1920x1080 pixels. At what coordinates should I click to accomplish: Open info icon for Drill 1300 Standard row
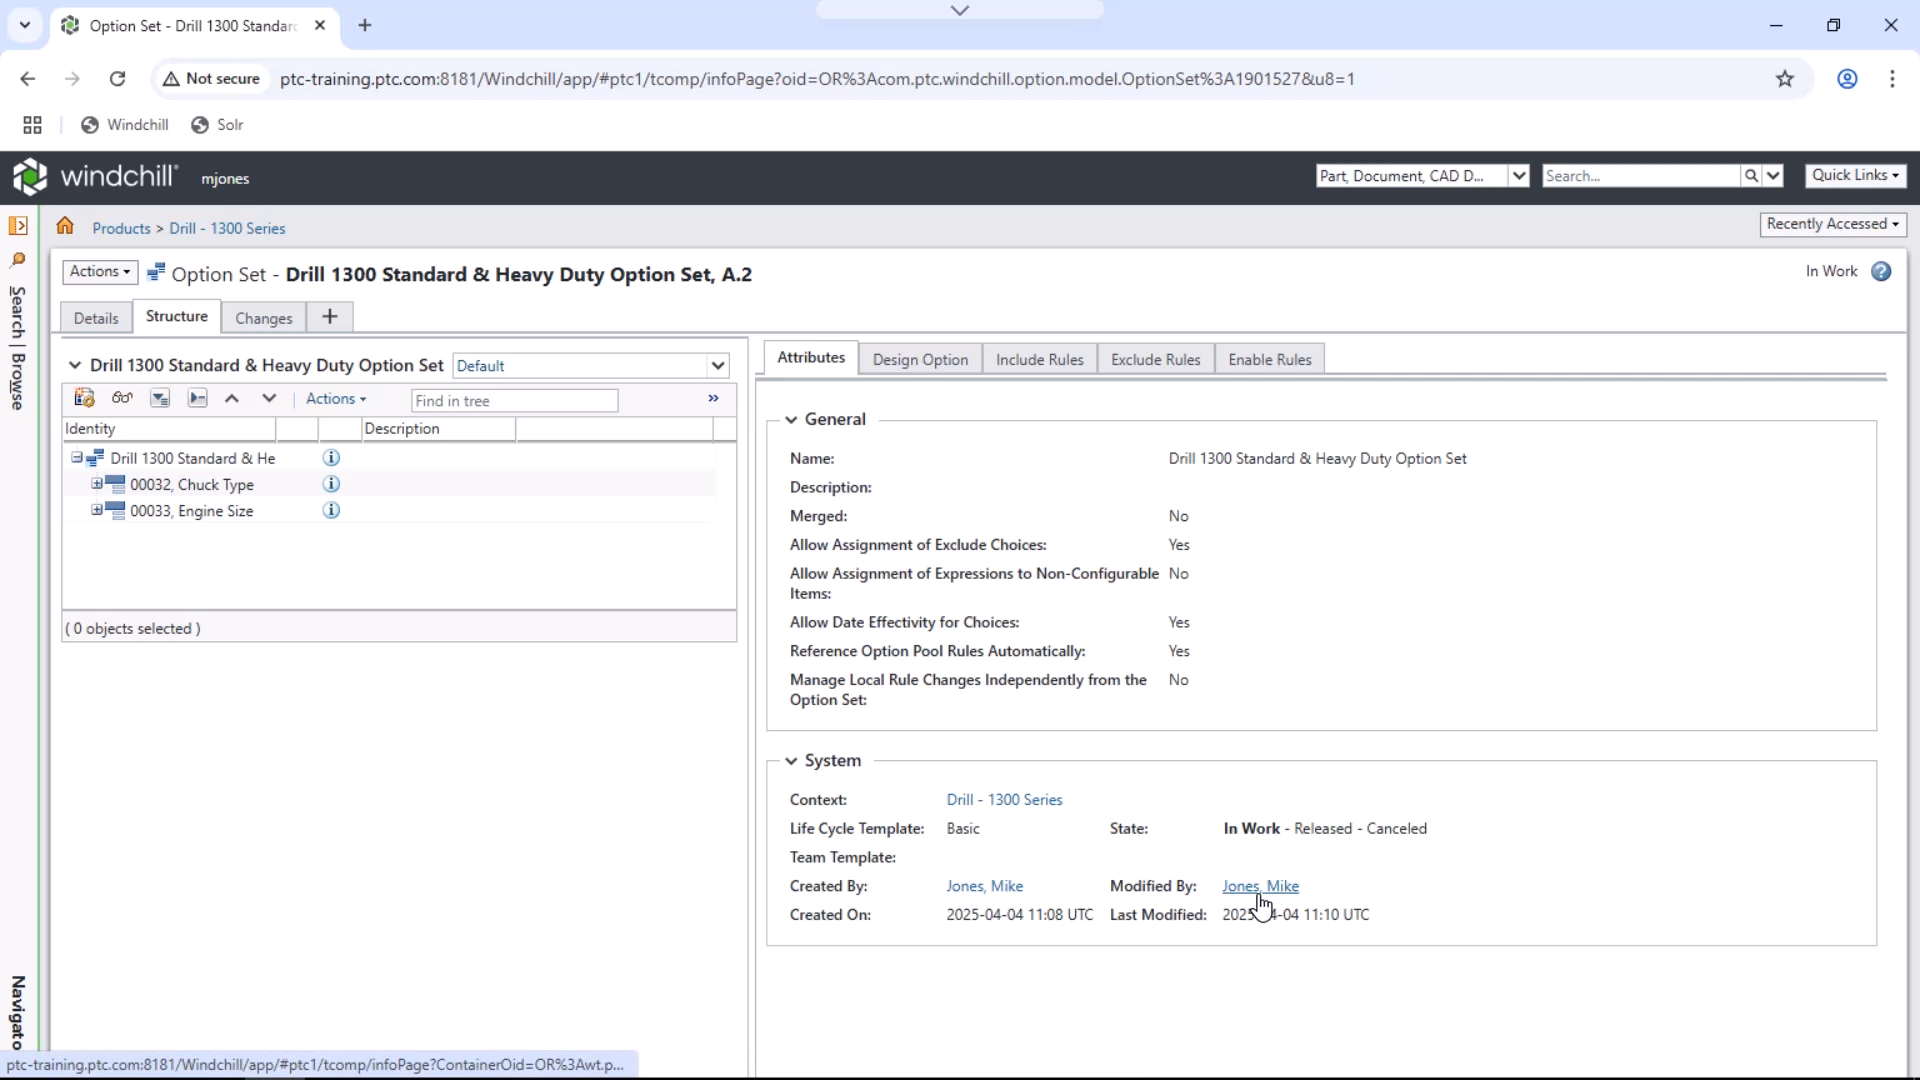pos(331,457)
